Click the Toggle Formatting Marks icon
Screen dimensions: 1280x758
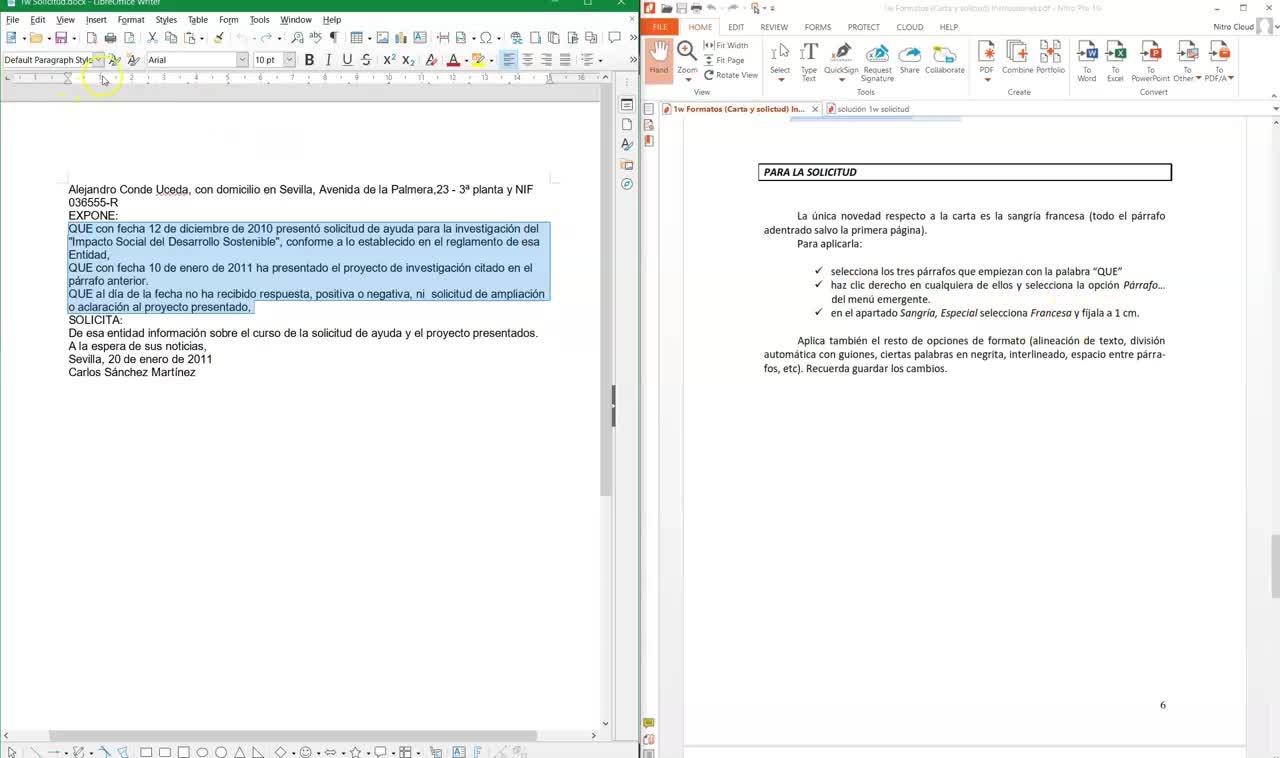pos(334,38)
